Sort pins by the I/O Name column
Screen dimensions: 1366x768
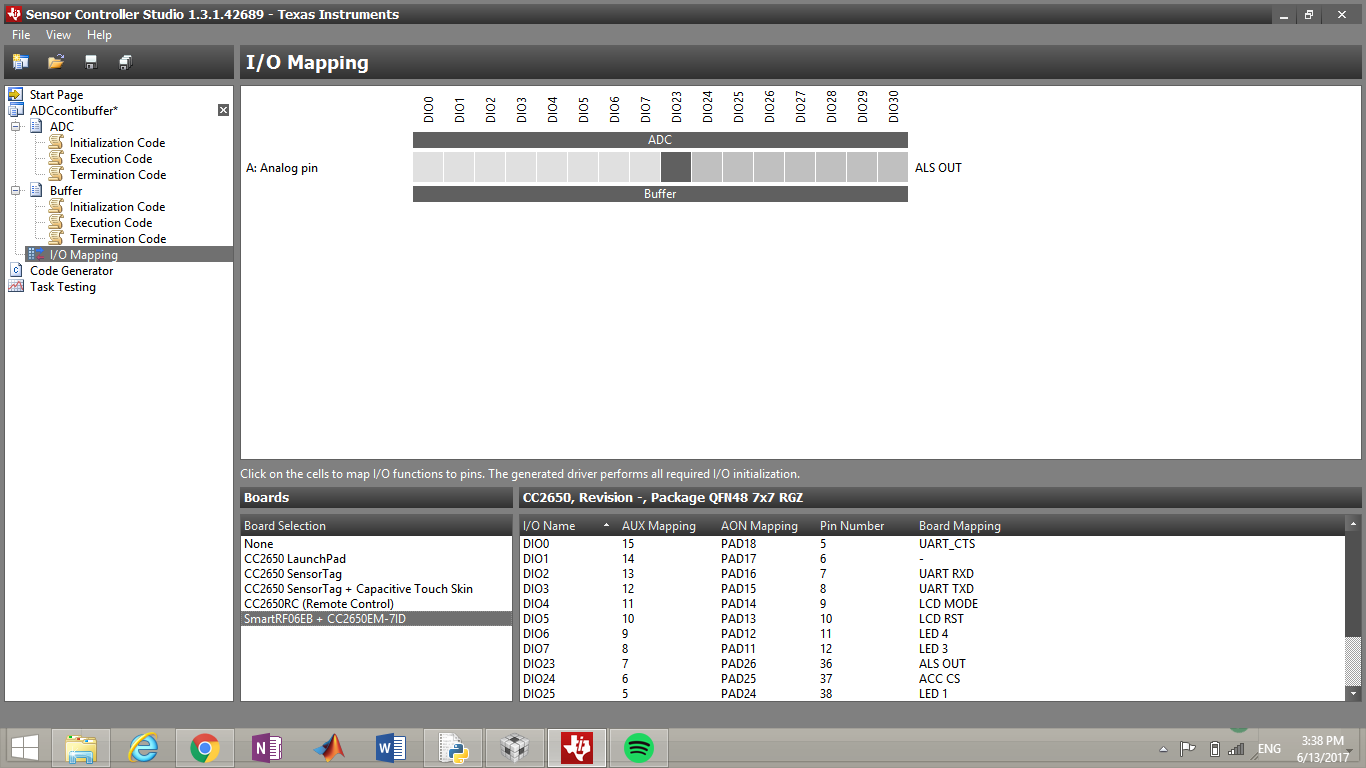pyautogui.click(x=568, y=526)
